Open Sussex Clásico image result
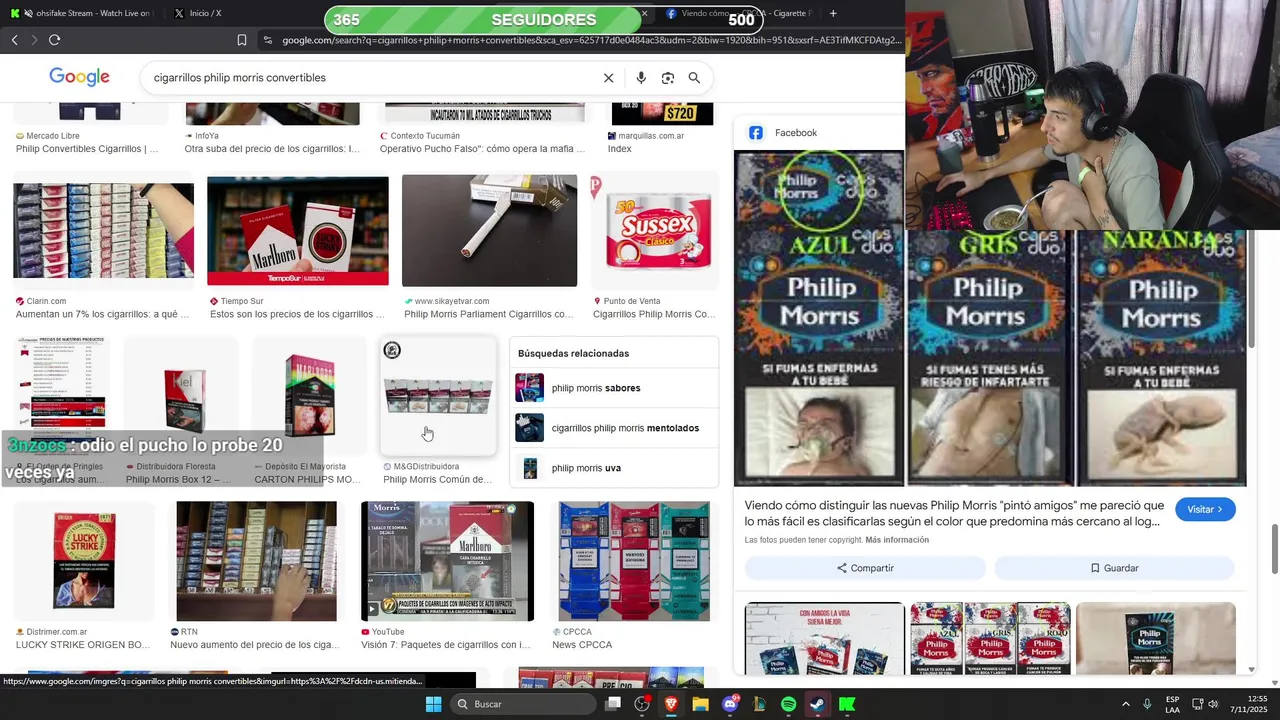The height and width of the screenshot is (720, 1280). click(654, 231)
